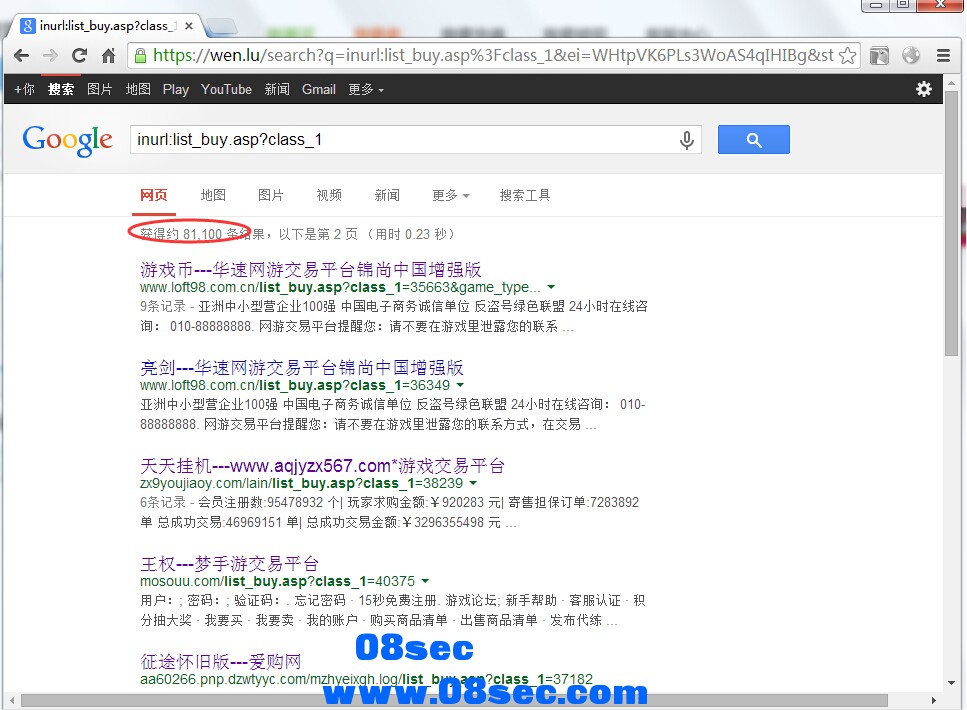
Task: Expand 更多 dropdown in black bar
Action: [366, 89]
